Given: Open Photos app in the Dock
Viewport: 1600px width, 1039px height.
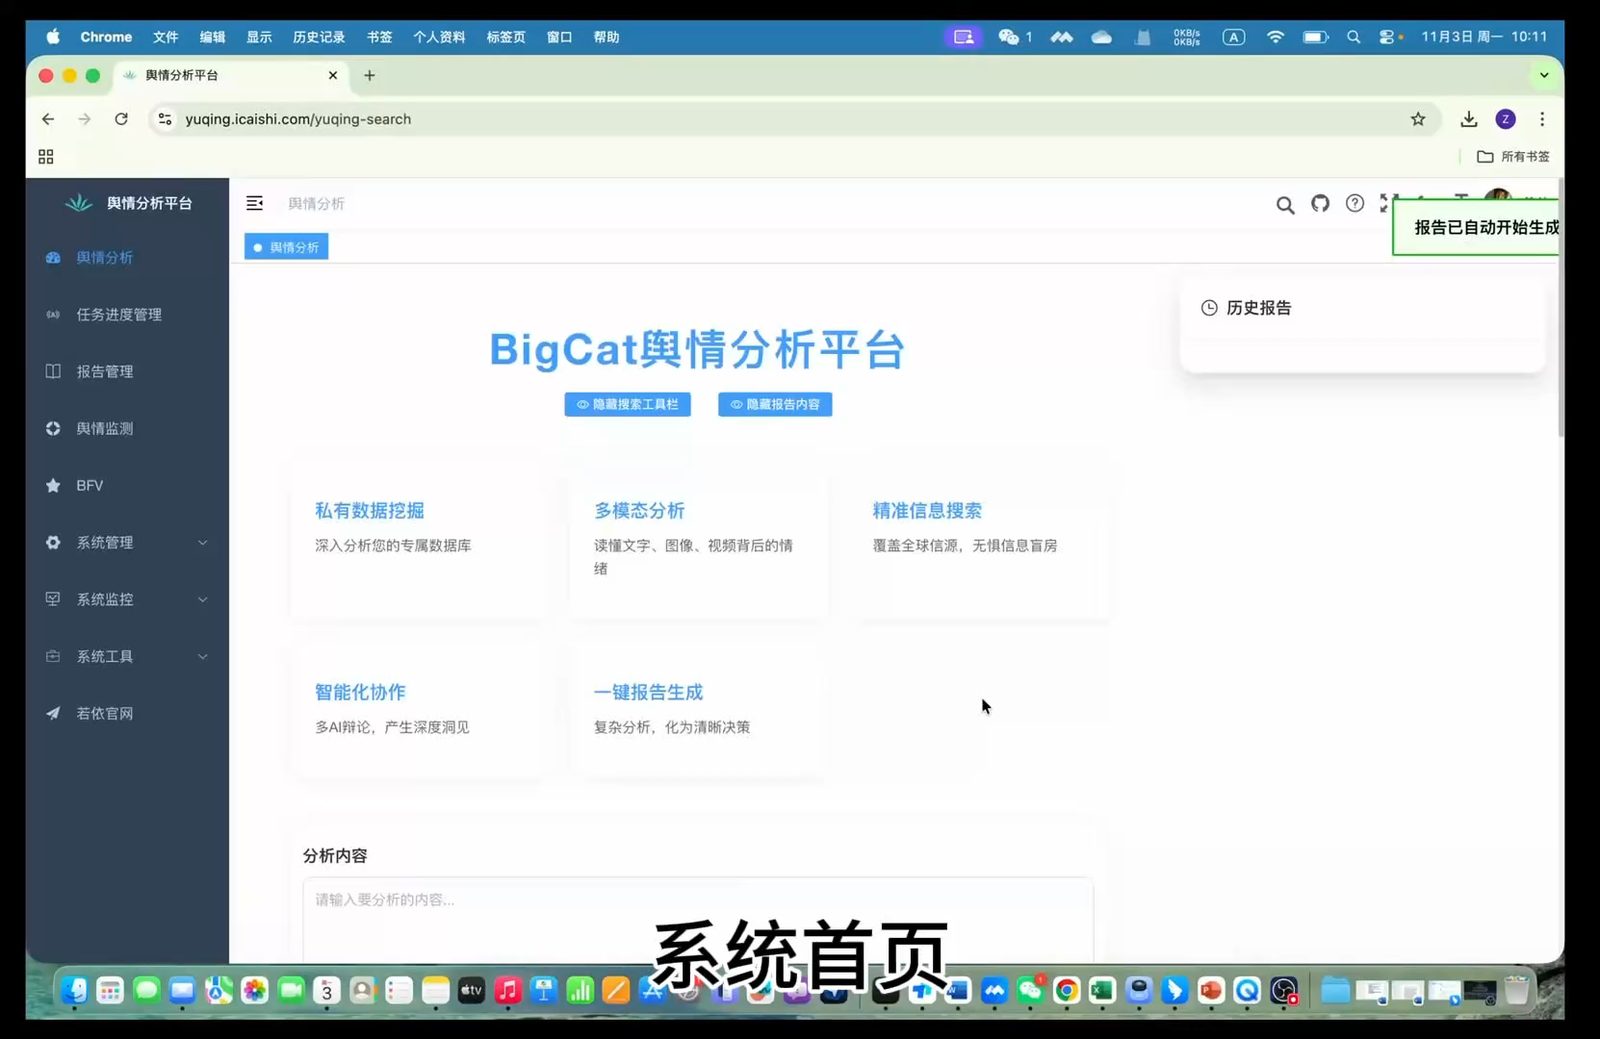Looking at the screenshot, I should [255, 991].
